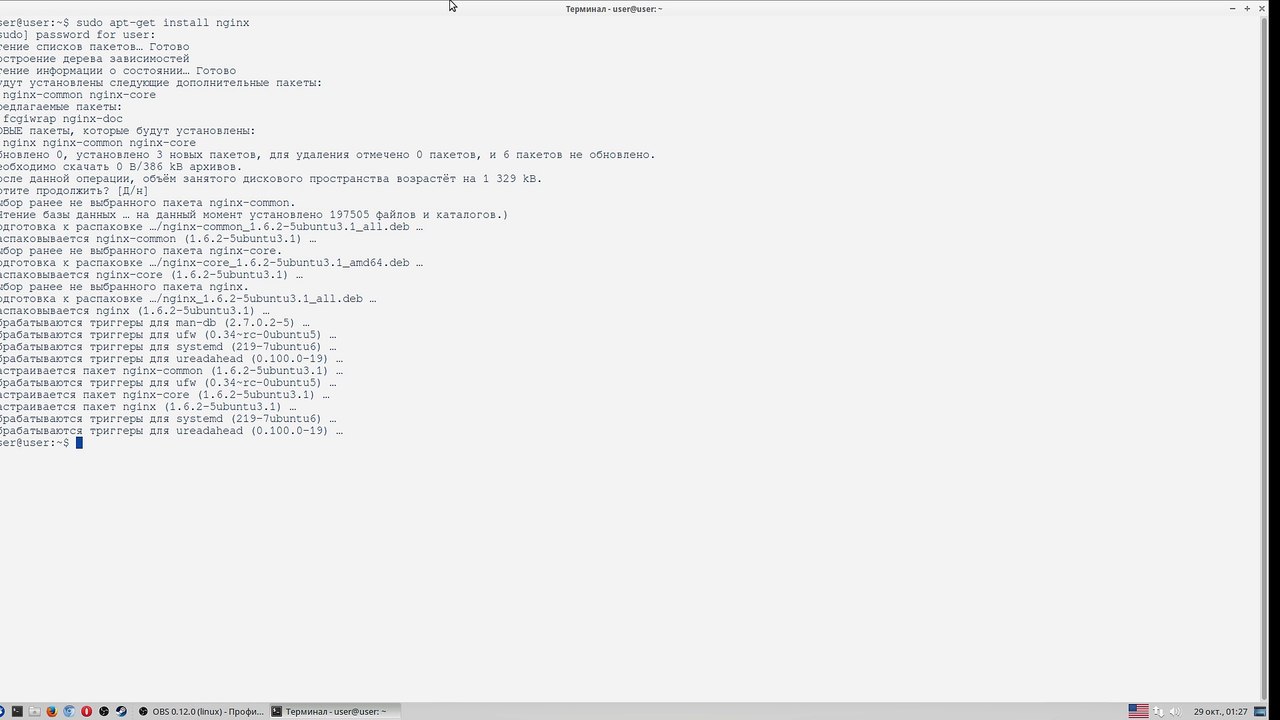The width and height of the screenshot is (1280, 720).
Task: Open the main menu icon at the taskbar edge
Action: click(x=2, y=712)
